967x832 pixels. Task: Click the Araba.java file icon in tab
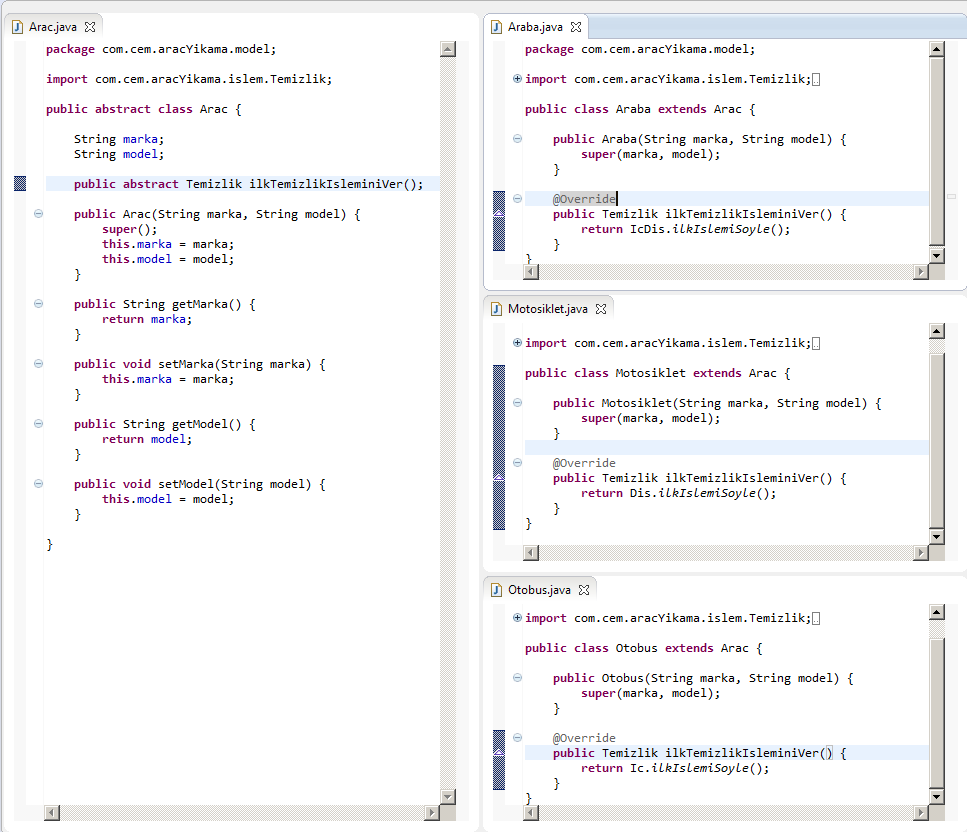[x=496, y=27]
